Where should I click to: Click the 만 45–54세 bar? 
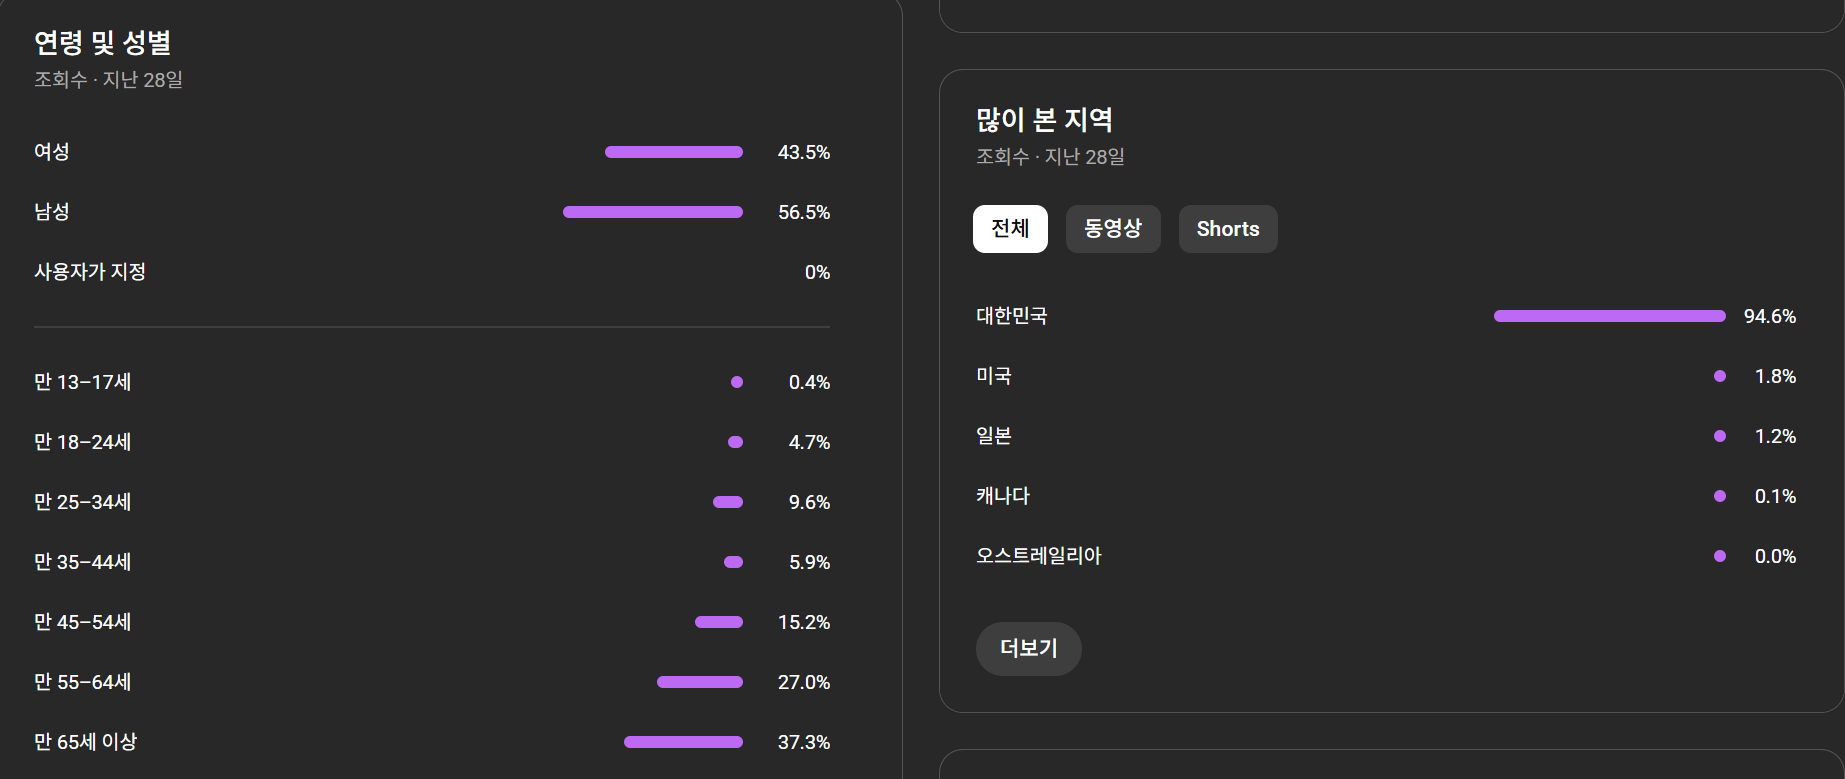[x=719, y=622]
